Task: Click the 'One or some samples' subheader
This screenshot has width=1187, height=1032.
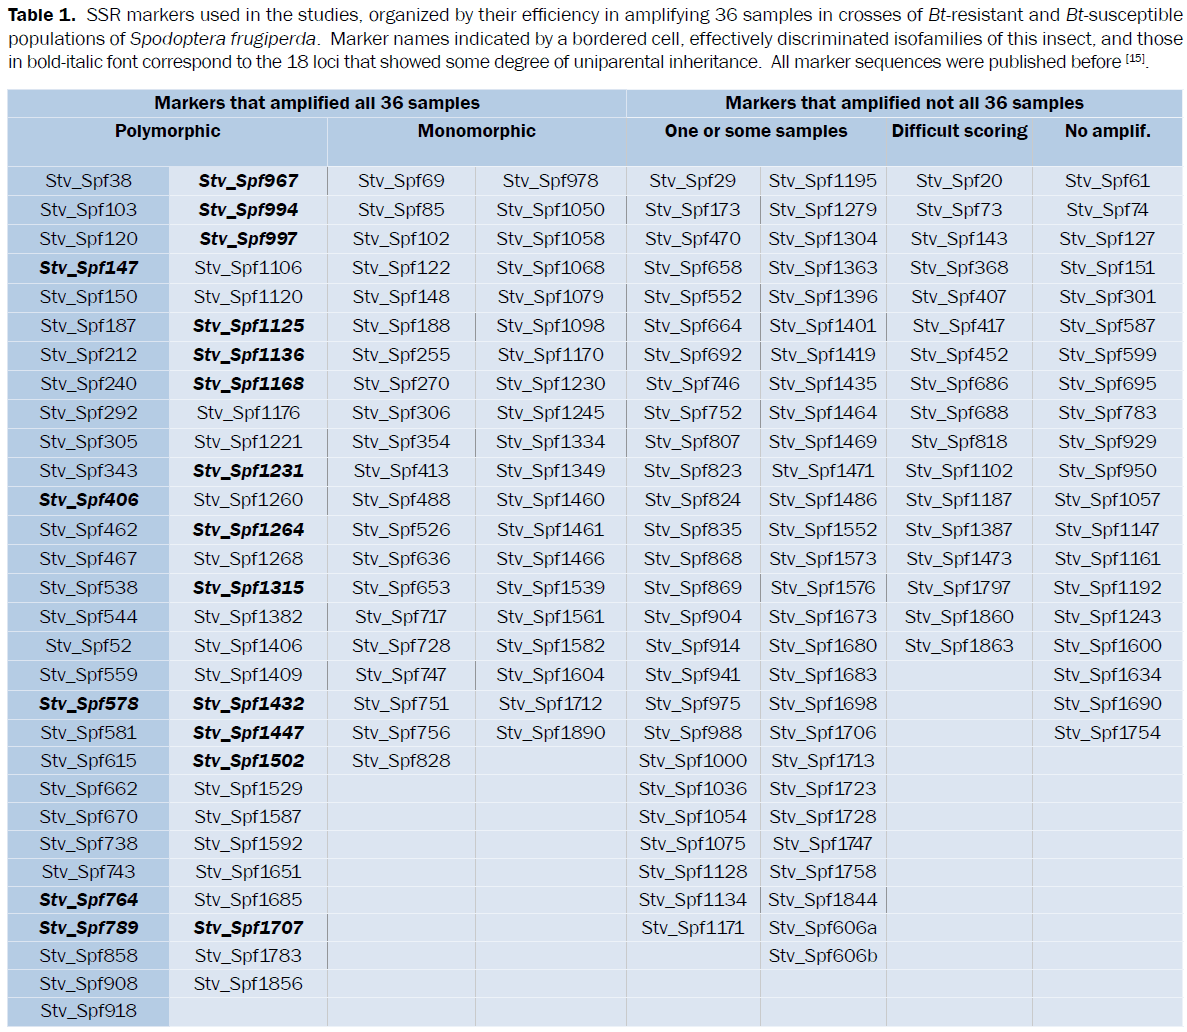Action: pos(755,131)
